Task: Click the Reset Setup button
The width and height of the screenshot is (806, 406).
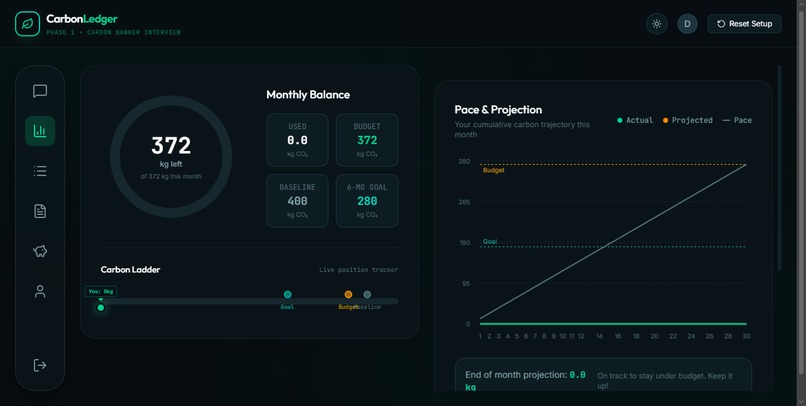Action: pos(744,24)
